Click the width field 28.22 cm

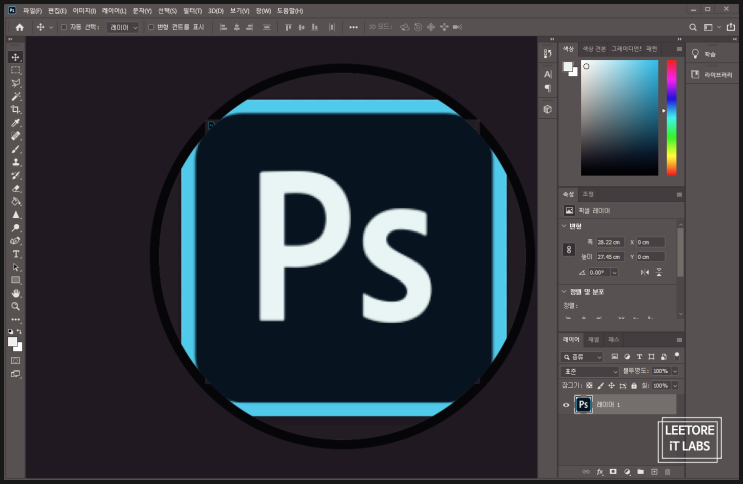pos(610,242)
